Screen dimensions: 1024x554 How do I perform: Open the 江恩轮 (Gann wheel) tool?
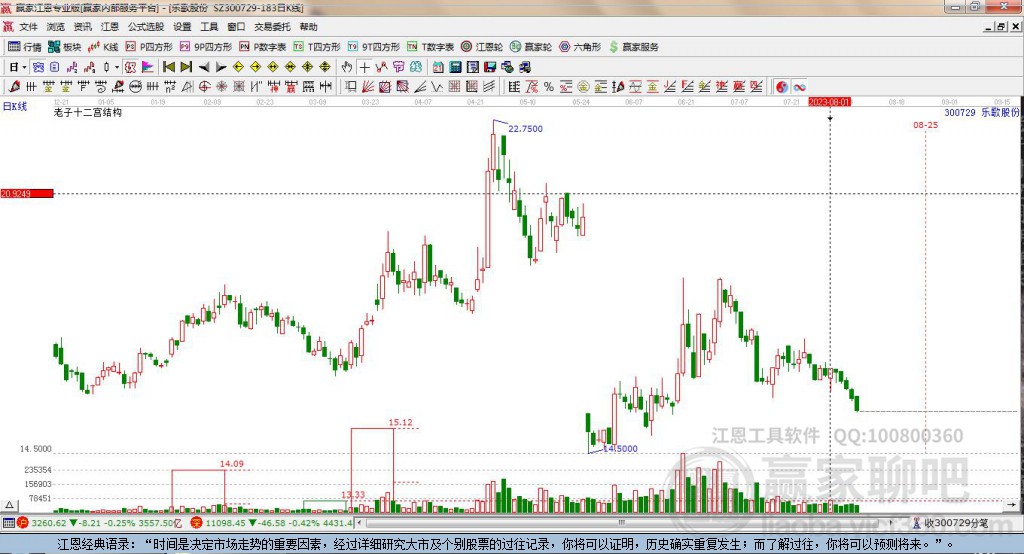[482, 47]
